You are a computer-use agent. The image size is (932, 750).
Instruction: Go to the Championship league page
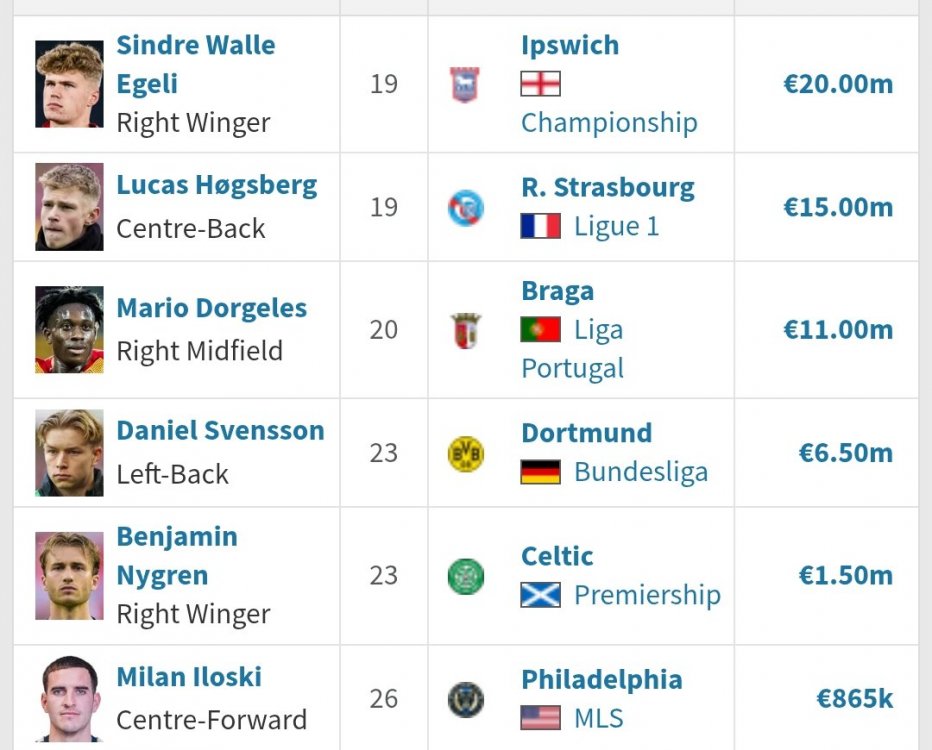pos(608,123)
